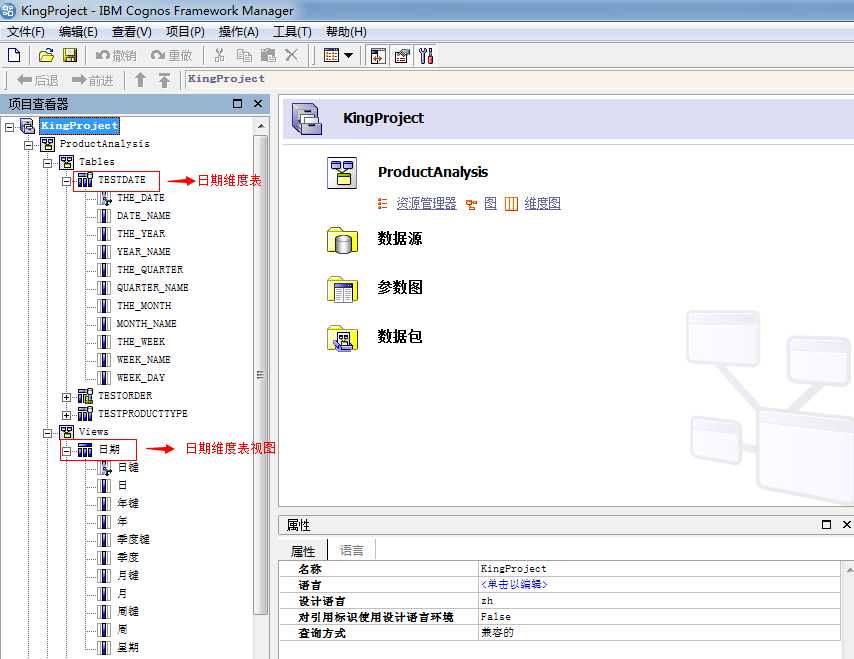
Task: Click the project viewer panel toolbar icon
Action: tap(378, 56)
